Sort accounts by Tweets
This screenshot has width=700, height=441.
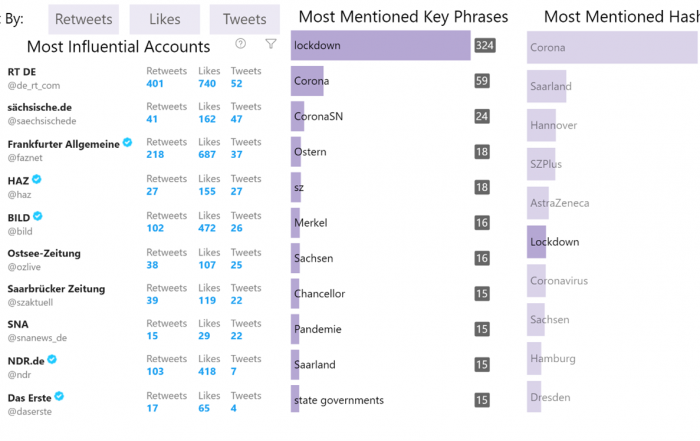pos(245,19)
